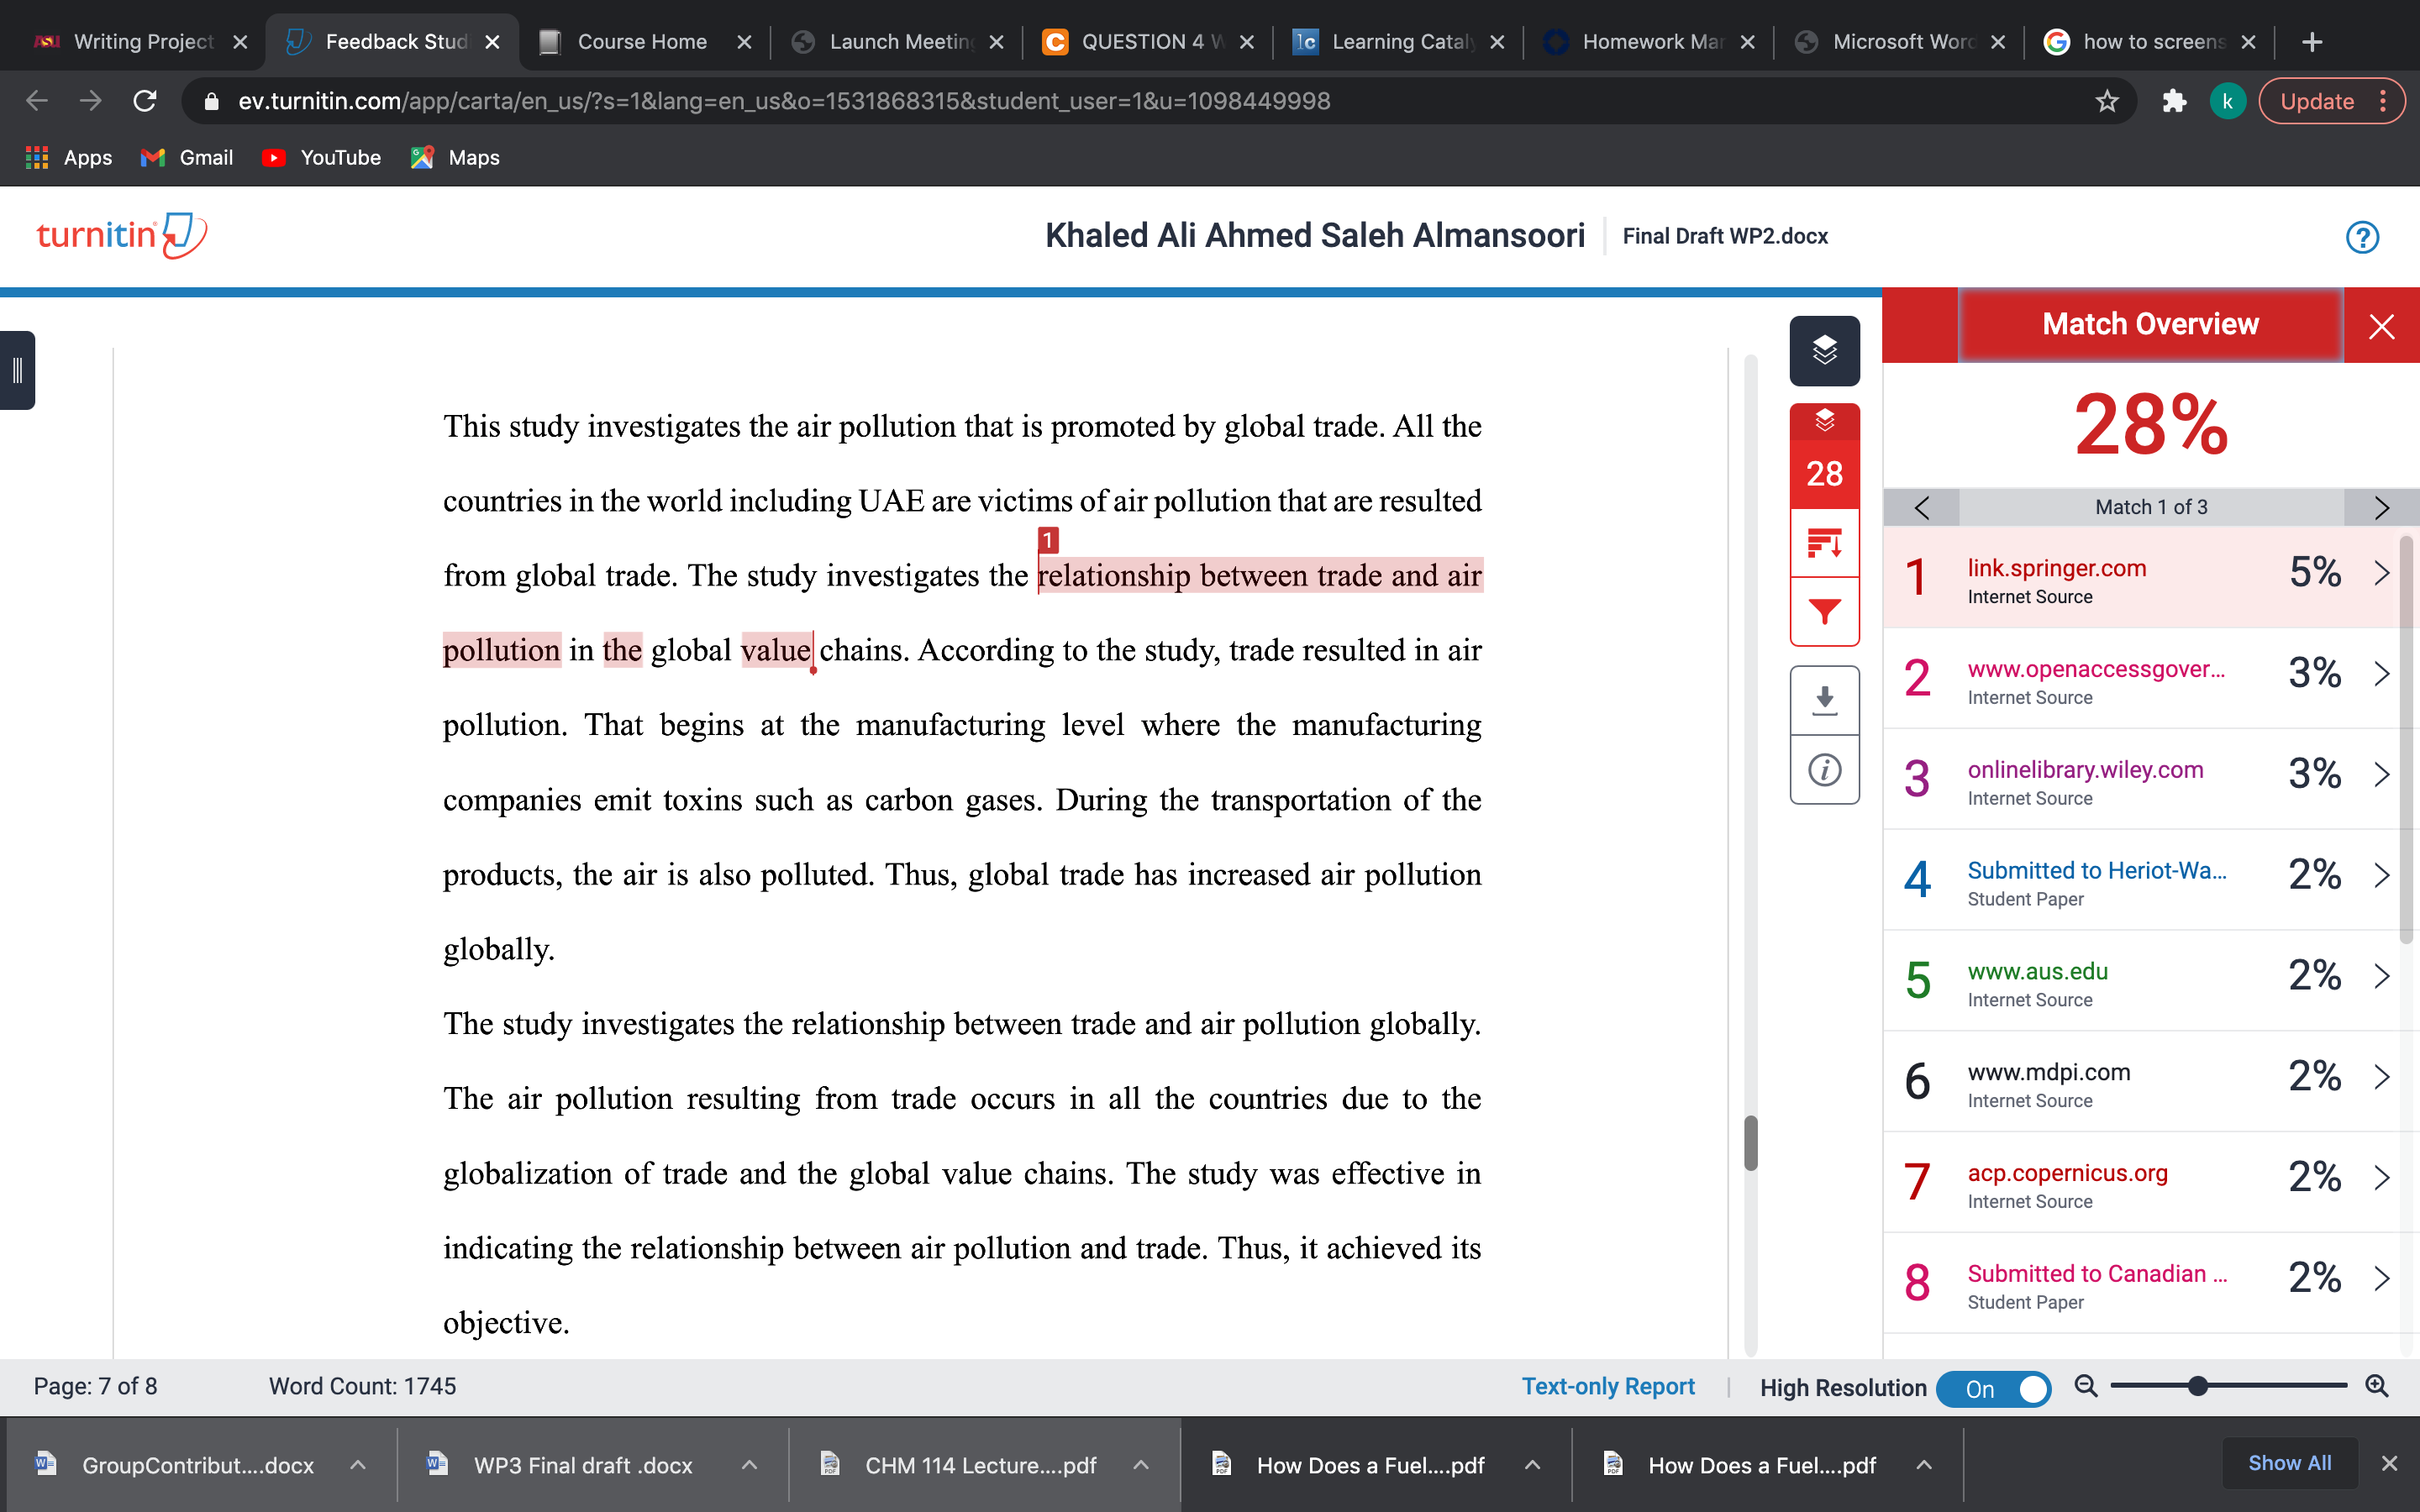Go to next match arrow
2420x1512 pixels.
pos(2381,507)
